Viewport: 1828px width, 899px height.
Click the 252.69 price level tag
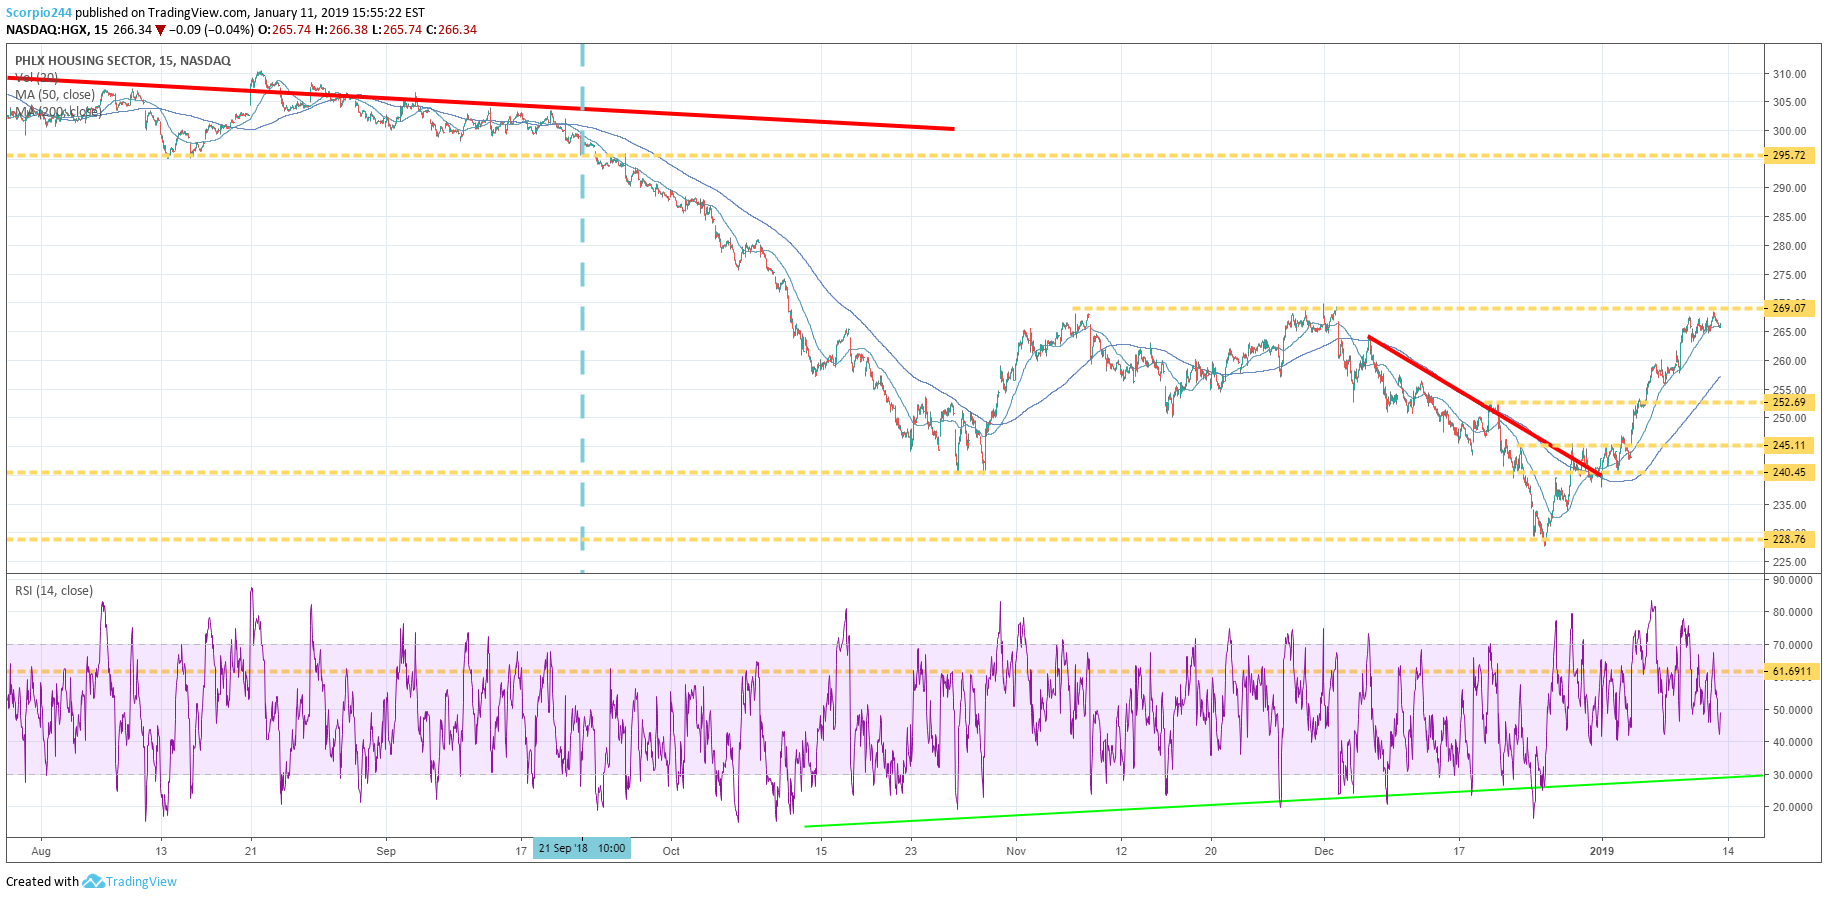[x=1789, y=403]
